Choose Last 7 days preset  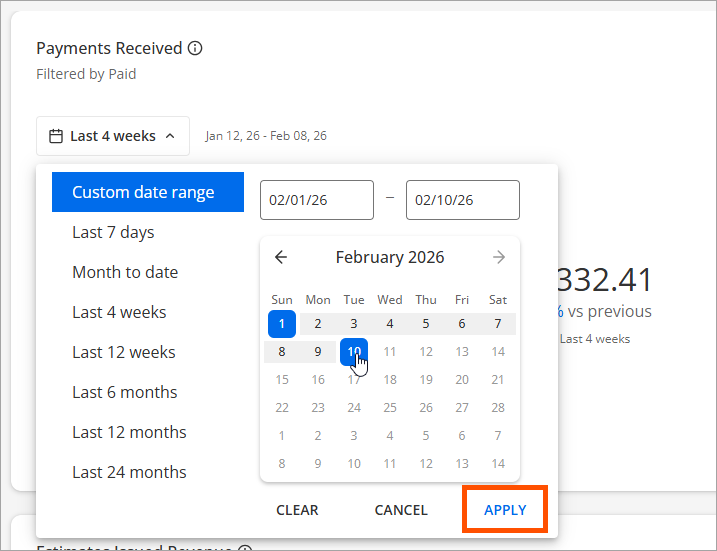(113, 232)
